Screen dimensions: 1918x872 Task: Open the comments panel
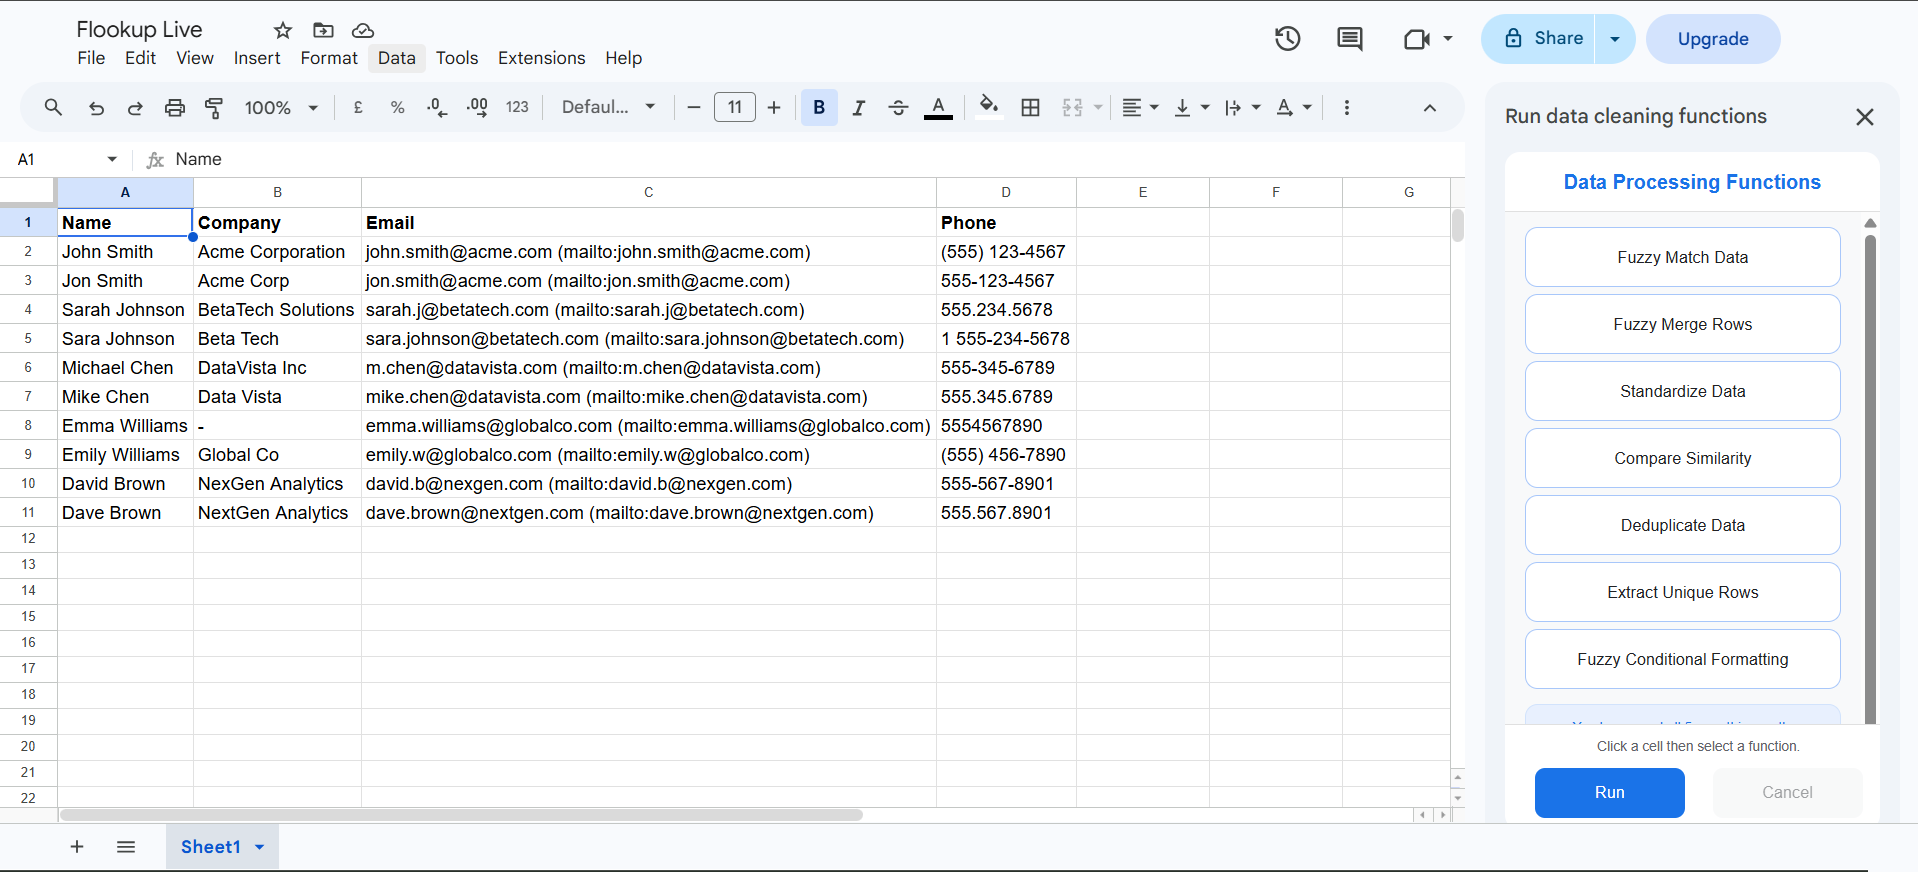(1350, 39)
